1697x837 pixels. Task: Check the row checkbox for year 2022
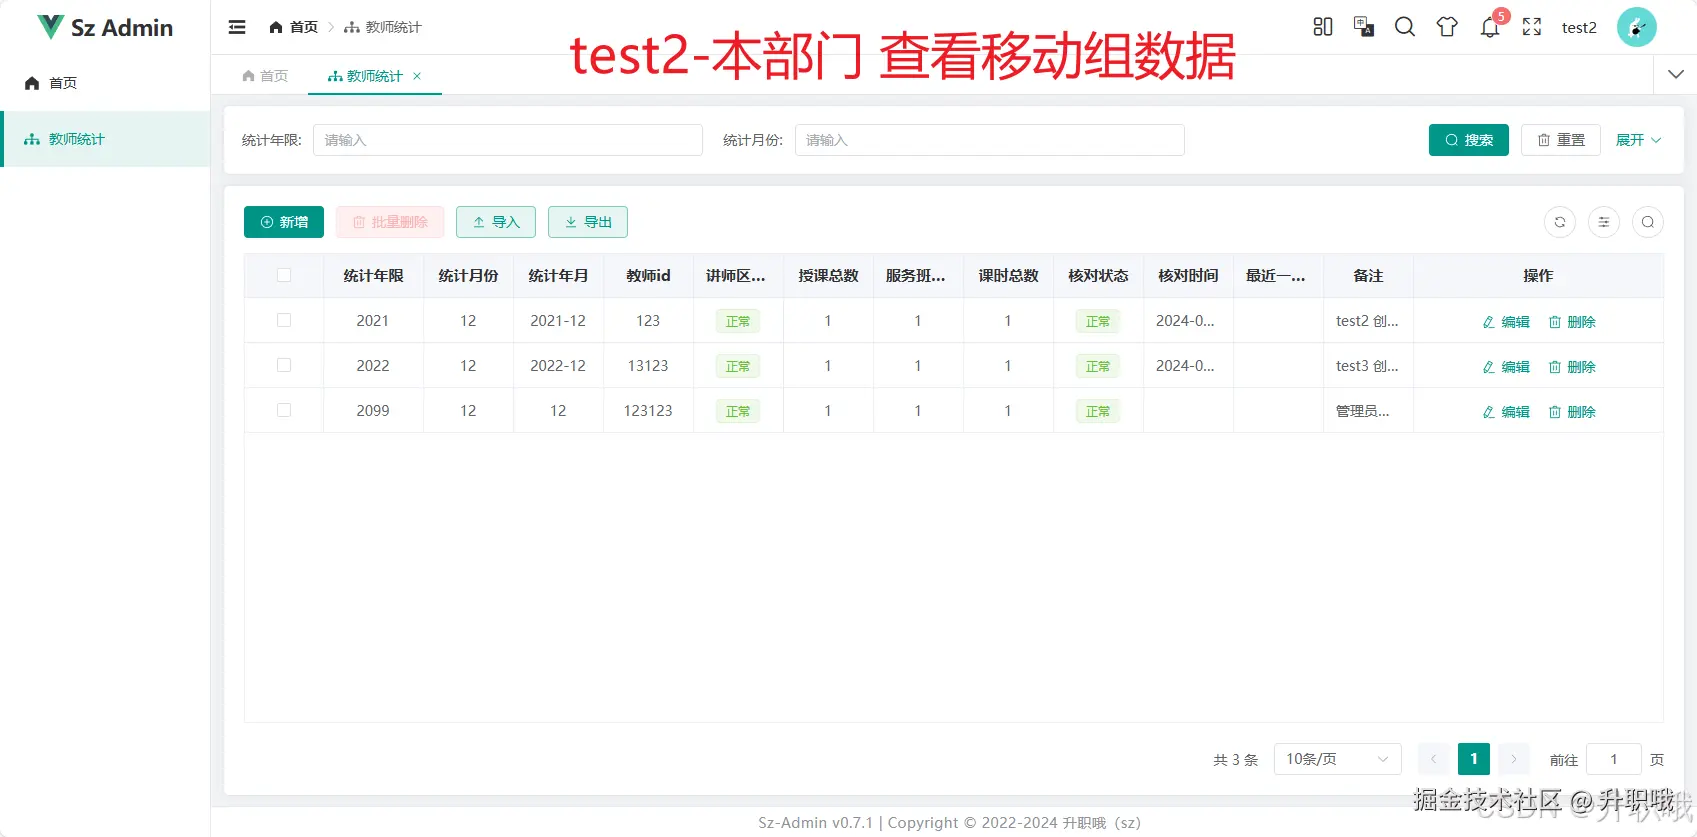coord(284,365)
